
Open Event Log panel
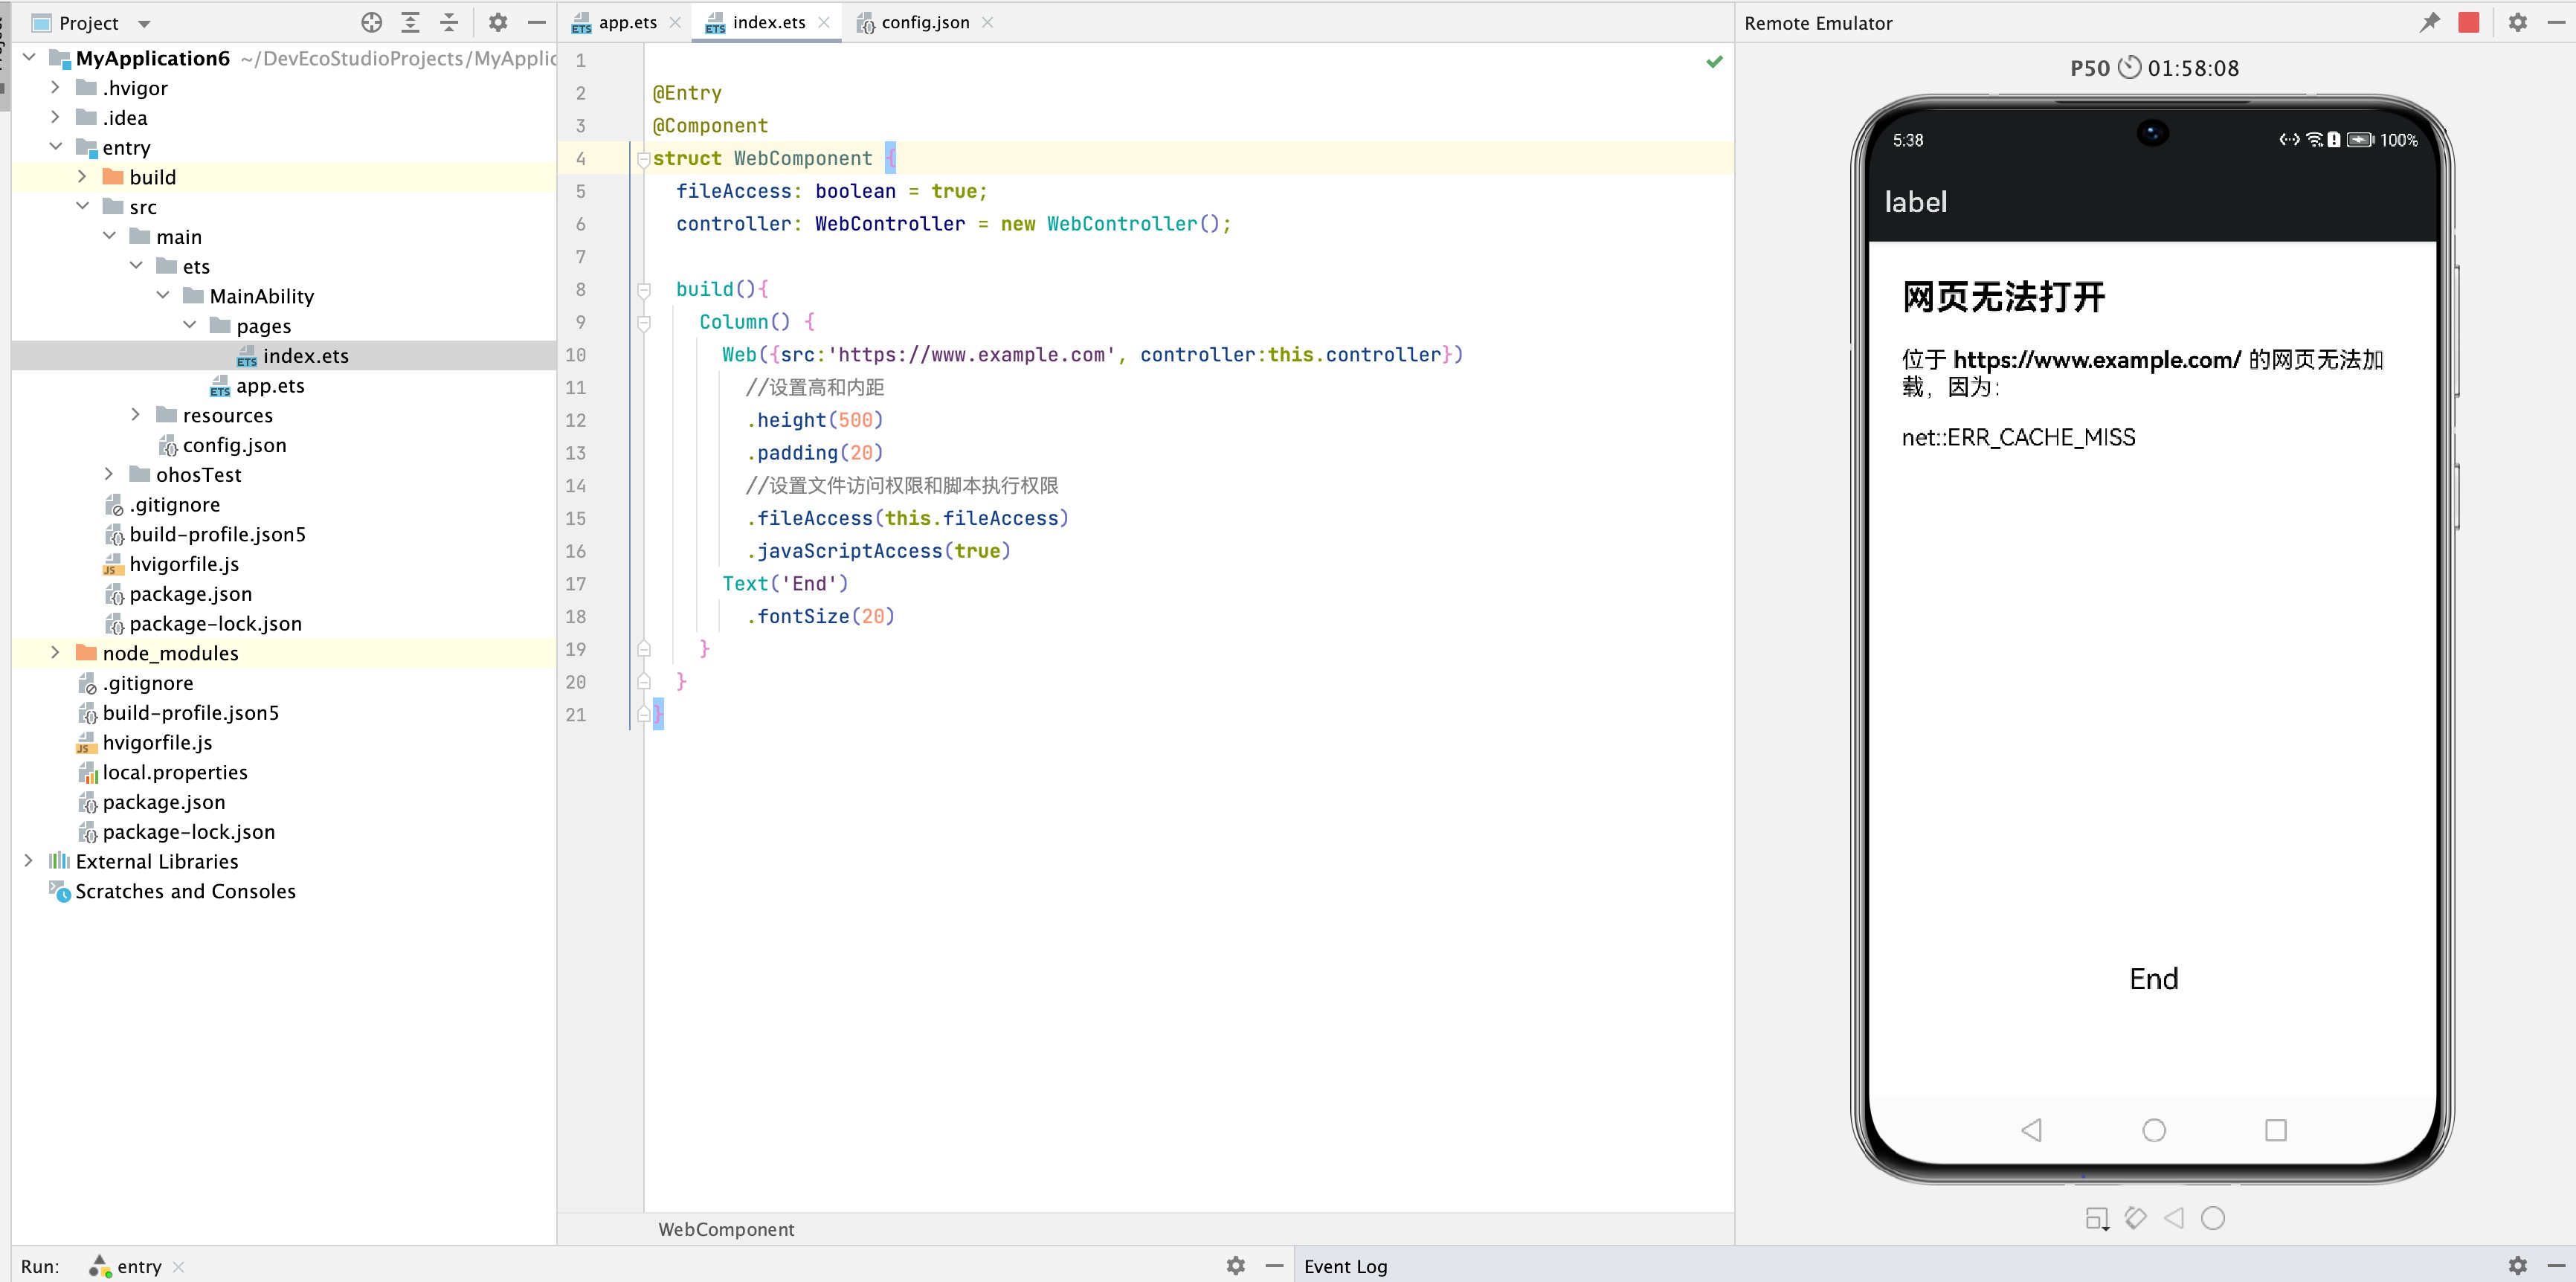coord(1345,1266)
